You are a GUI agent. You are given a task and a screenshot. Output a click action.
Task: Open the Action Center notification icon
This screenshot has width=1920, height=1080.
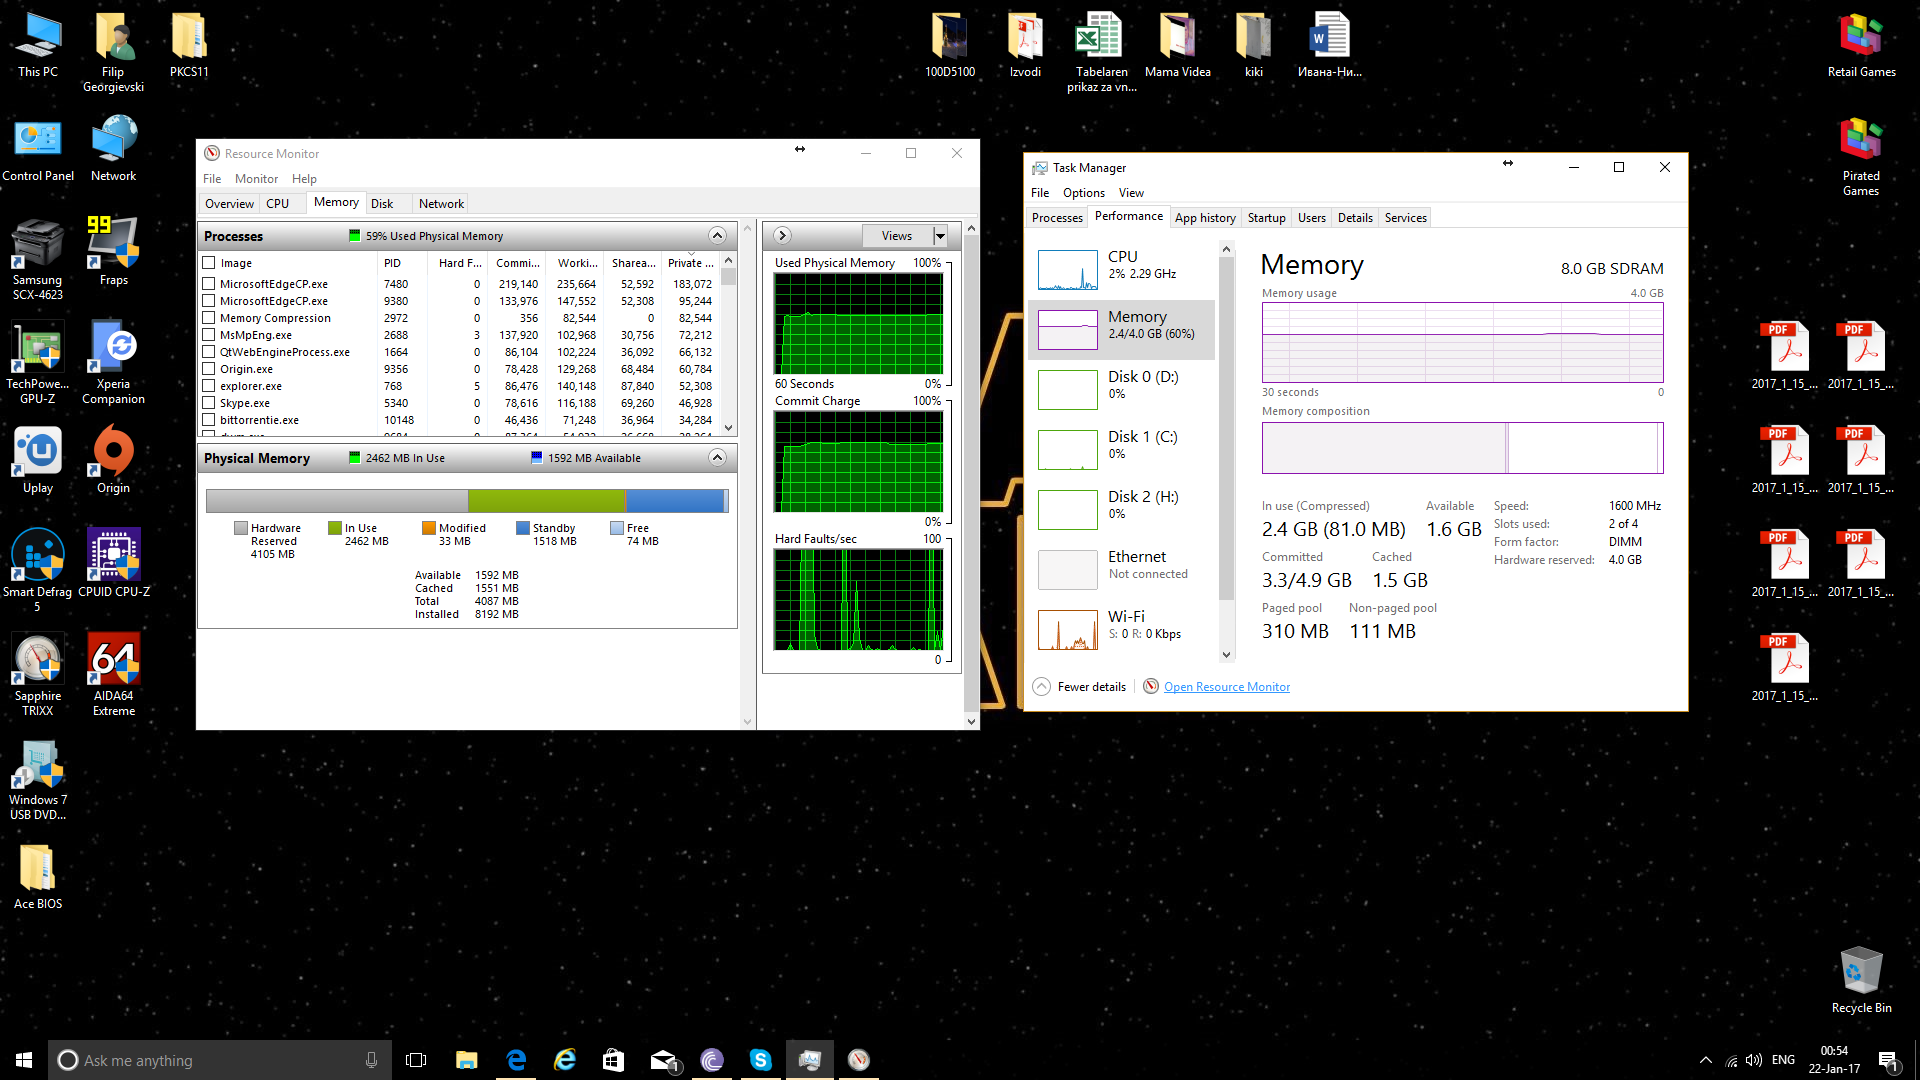pyautogui.click(x=1888, y=1061)
